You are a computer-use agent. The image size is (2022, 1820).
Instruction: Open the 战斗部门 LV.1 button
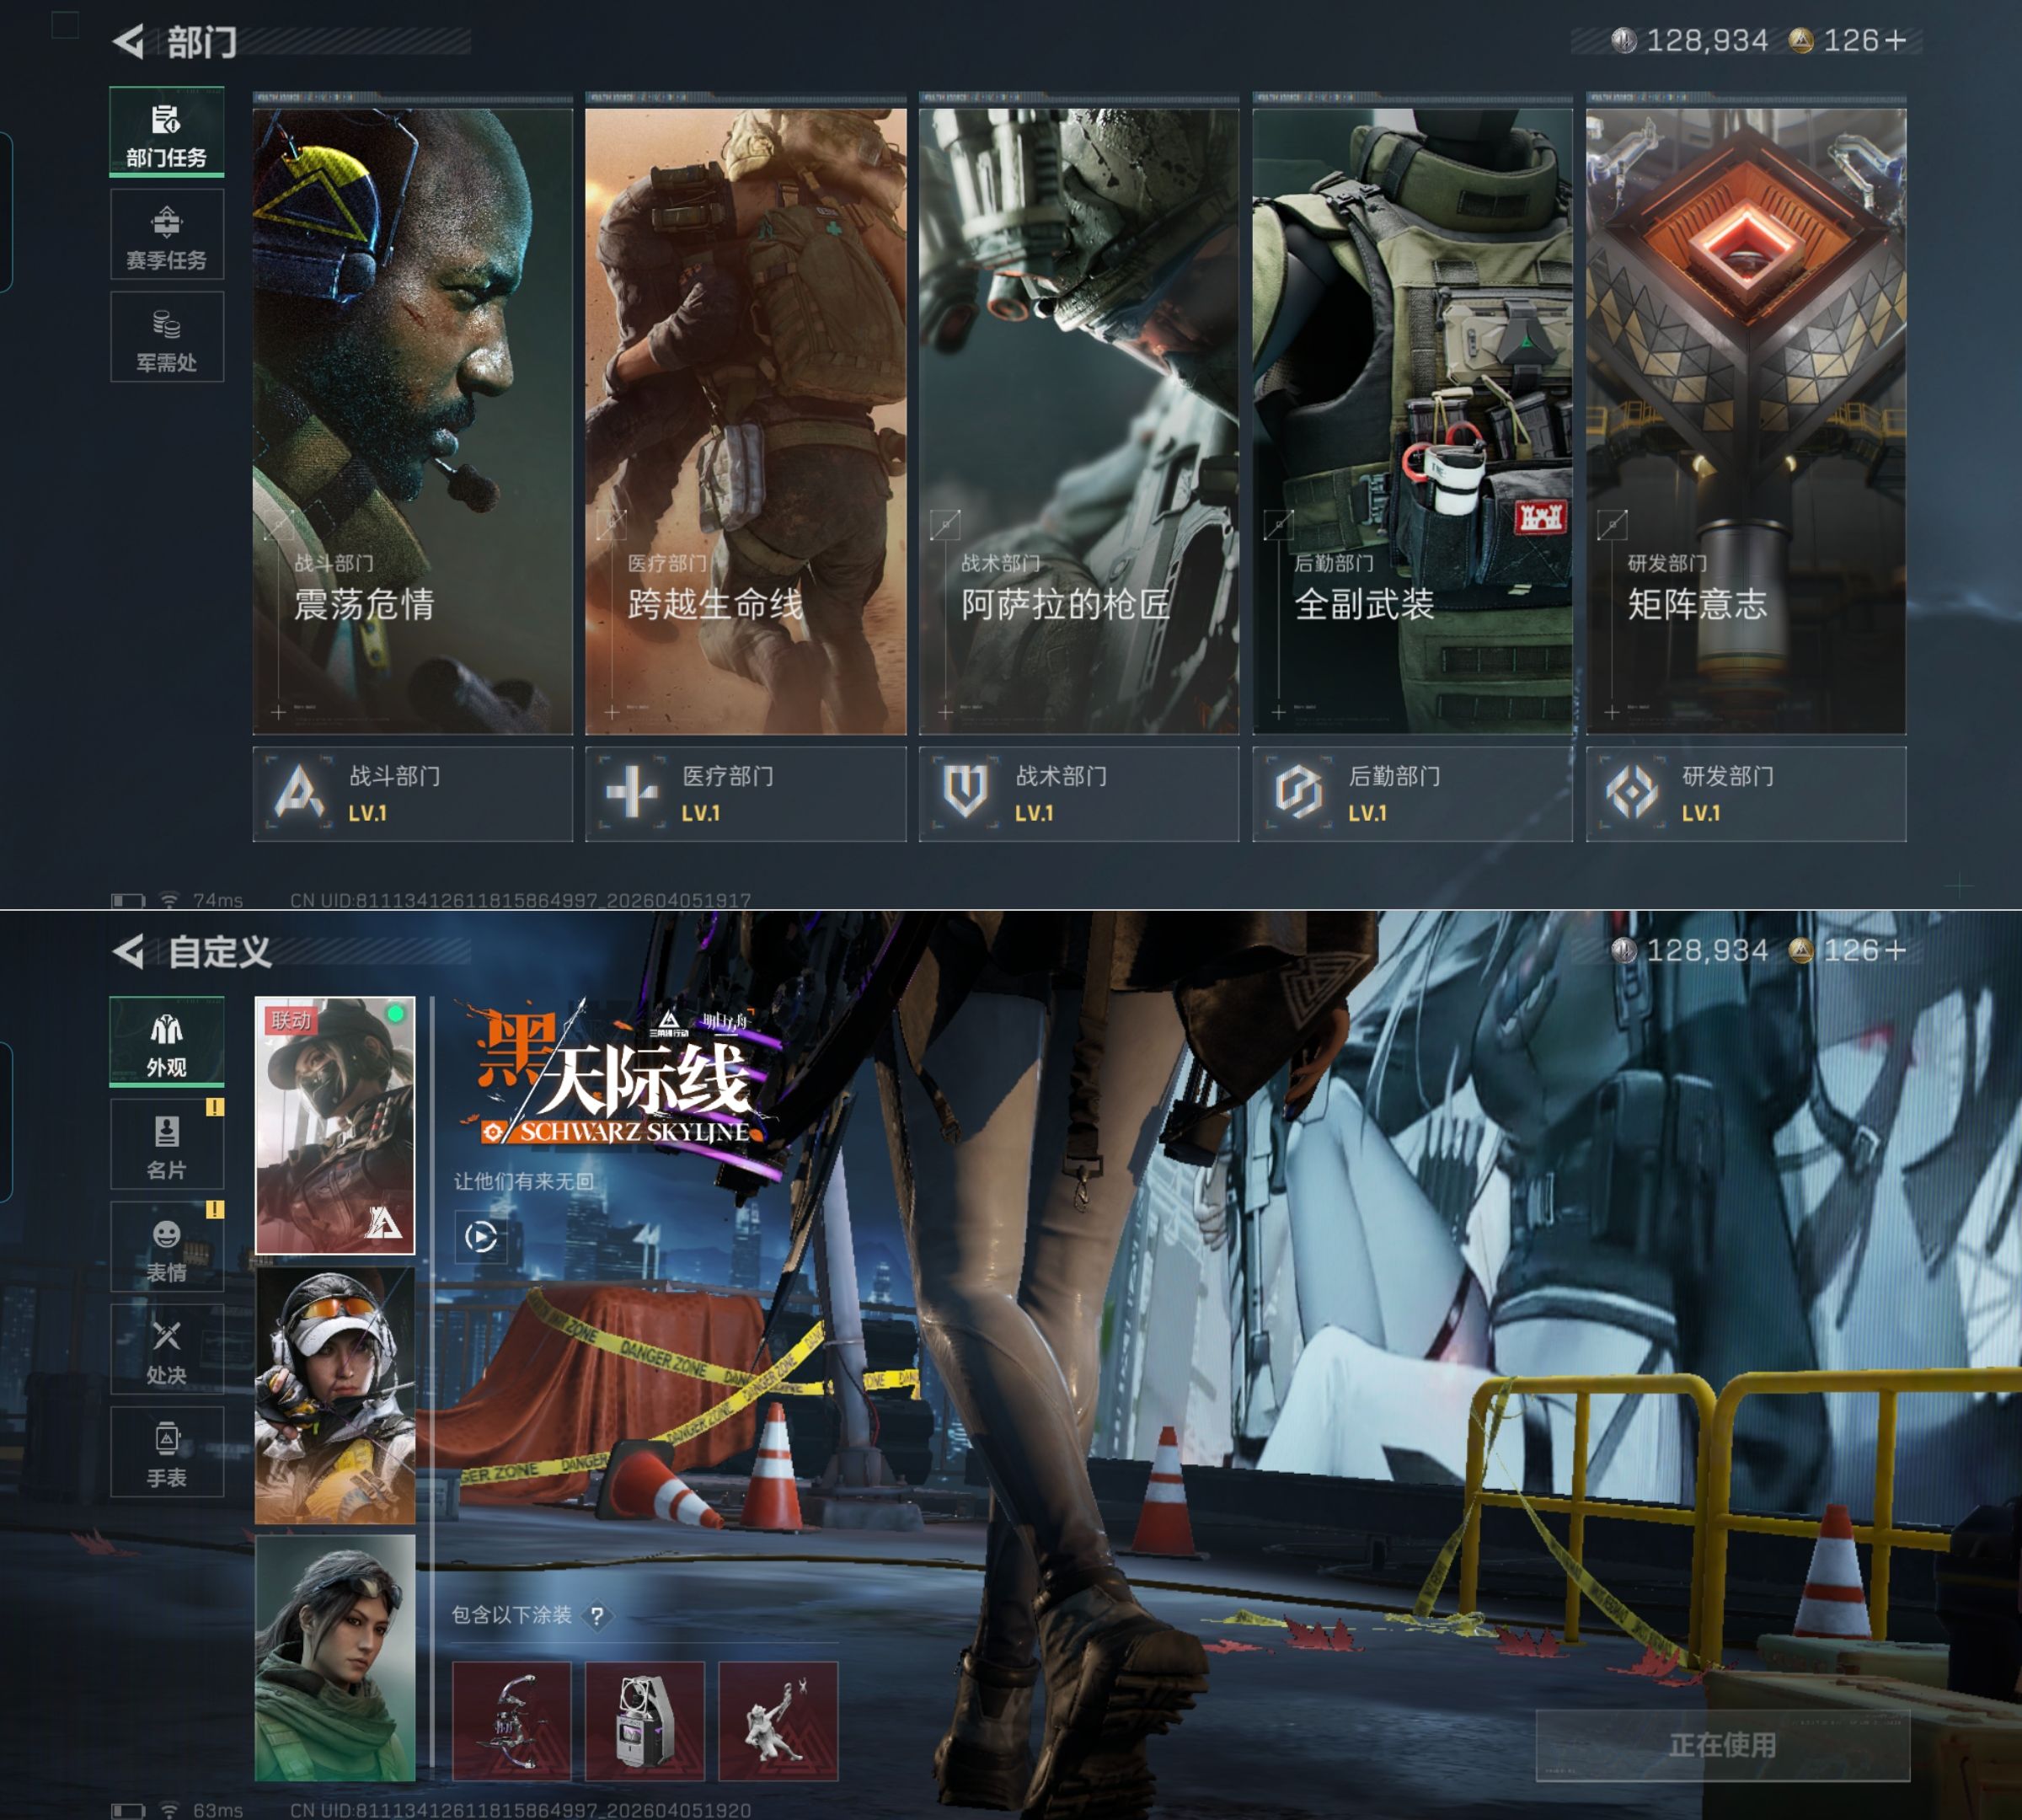[x=412, y=794]
